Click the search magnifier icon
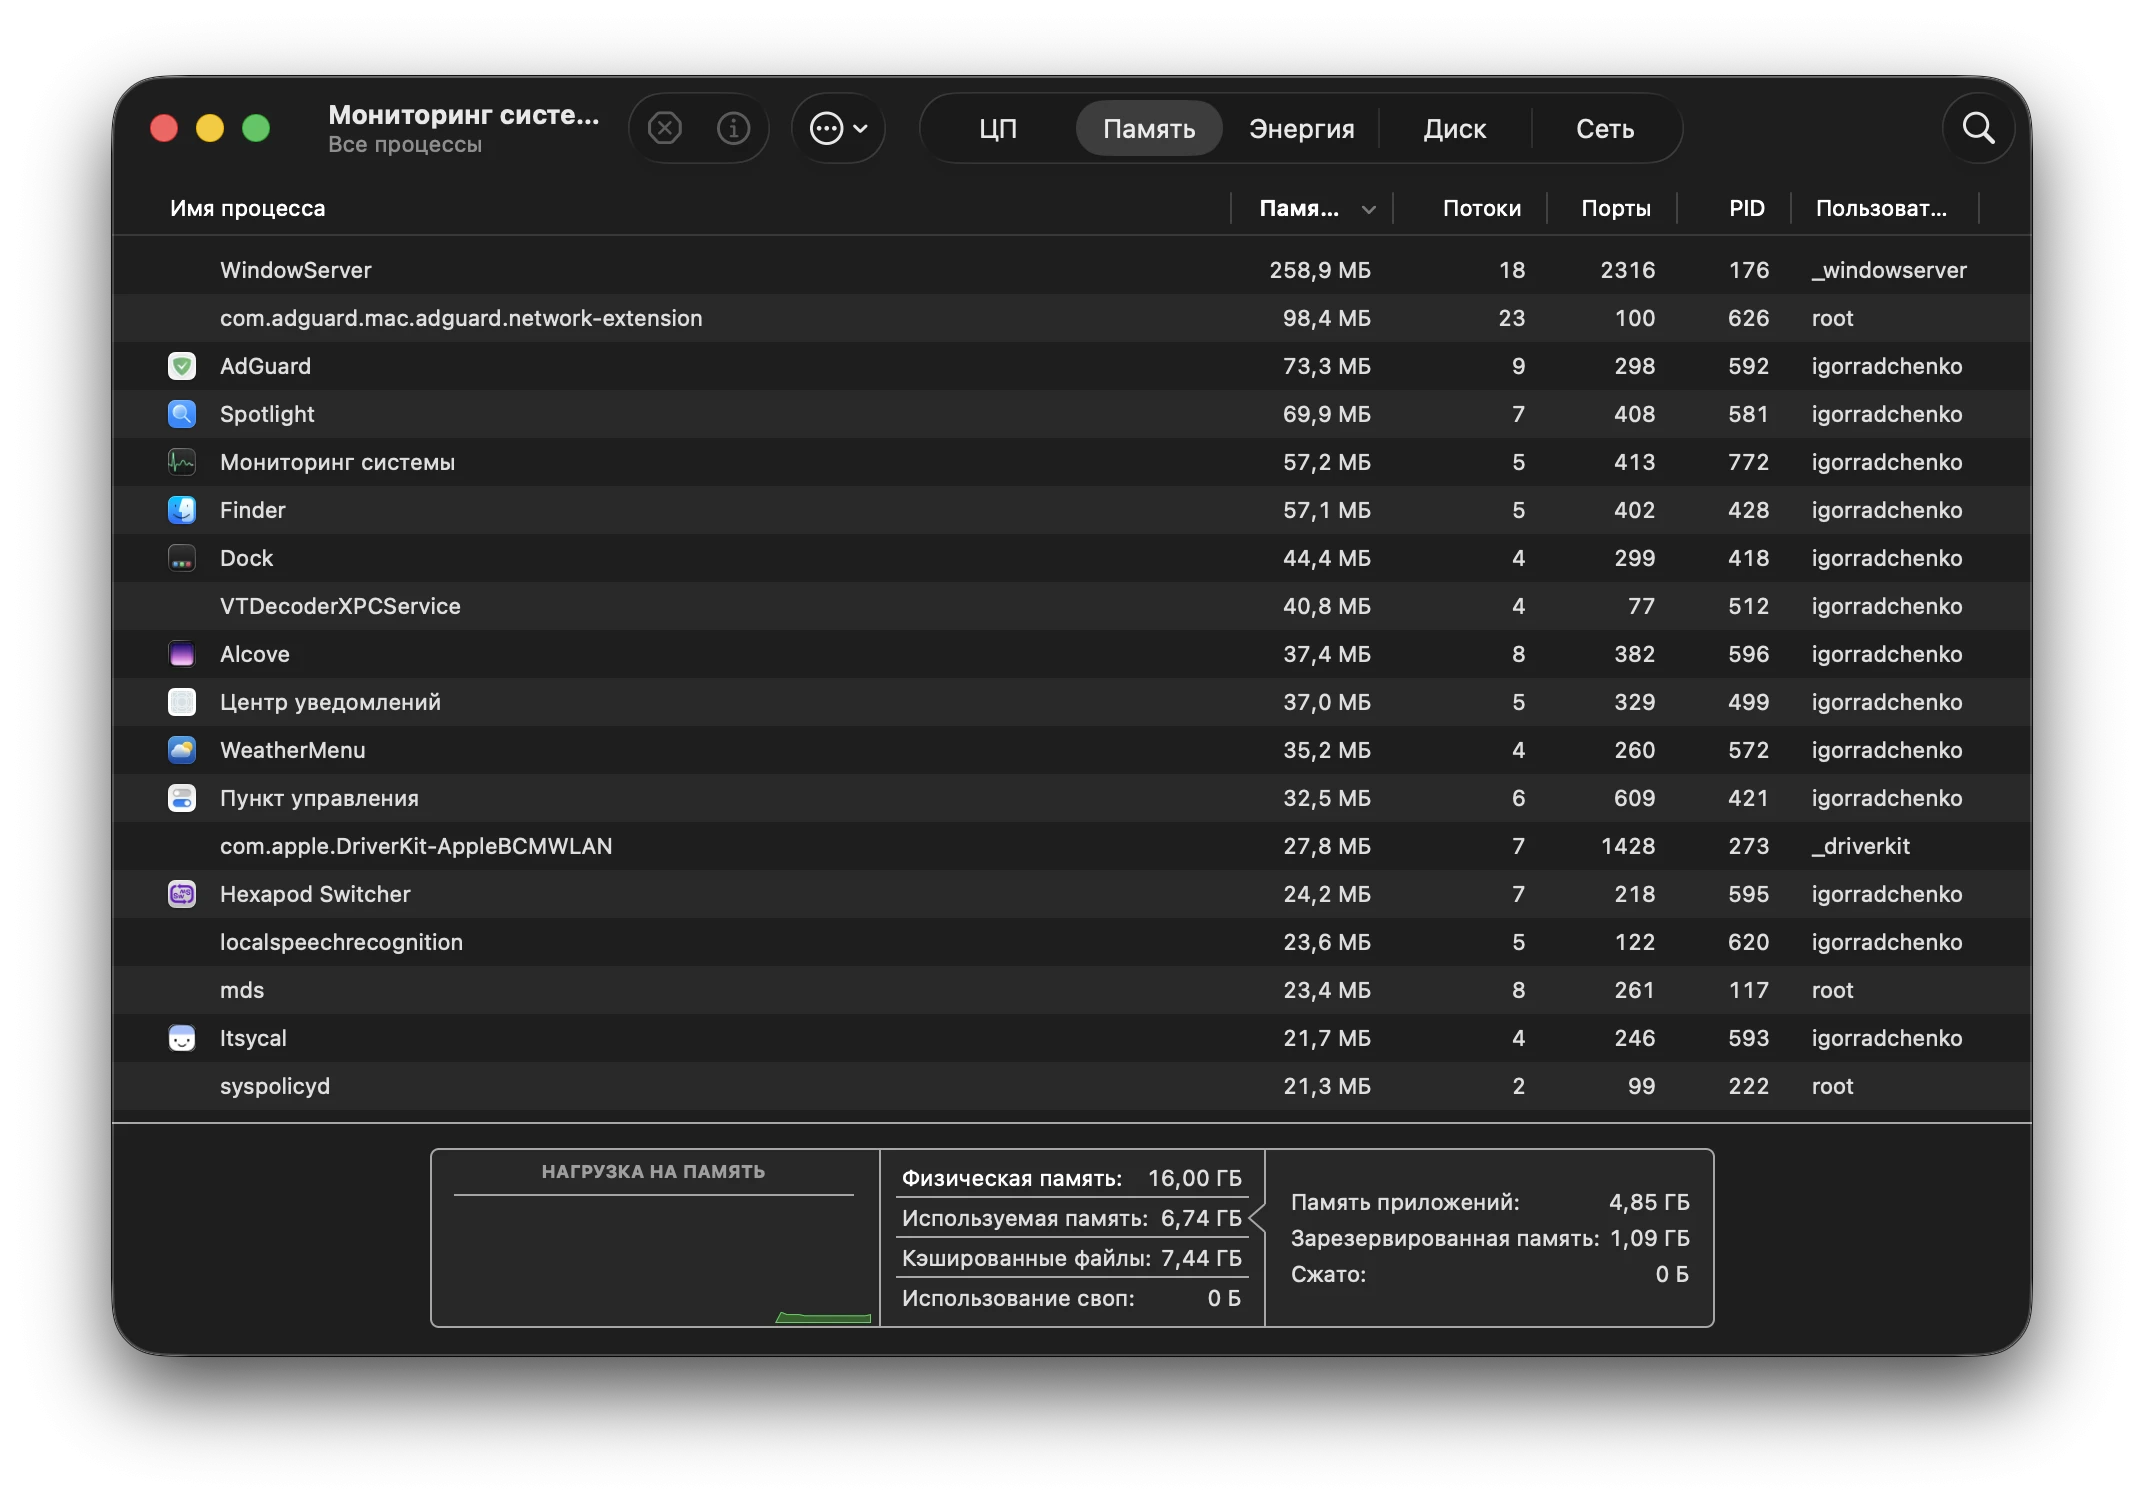This screenshot has width=2144, height=1504. pos(1978,128)
